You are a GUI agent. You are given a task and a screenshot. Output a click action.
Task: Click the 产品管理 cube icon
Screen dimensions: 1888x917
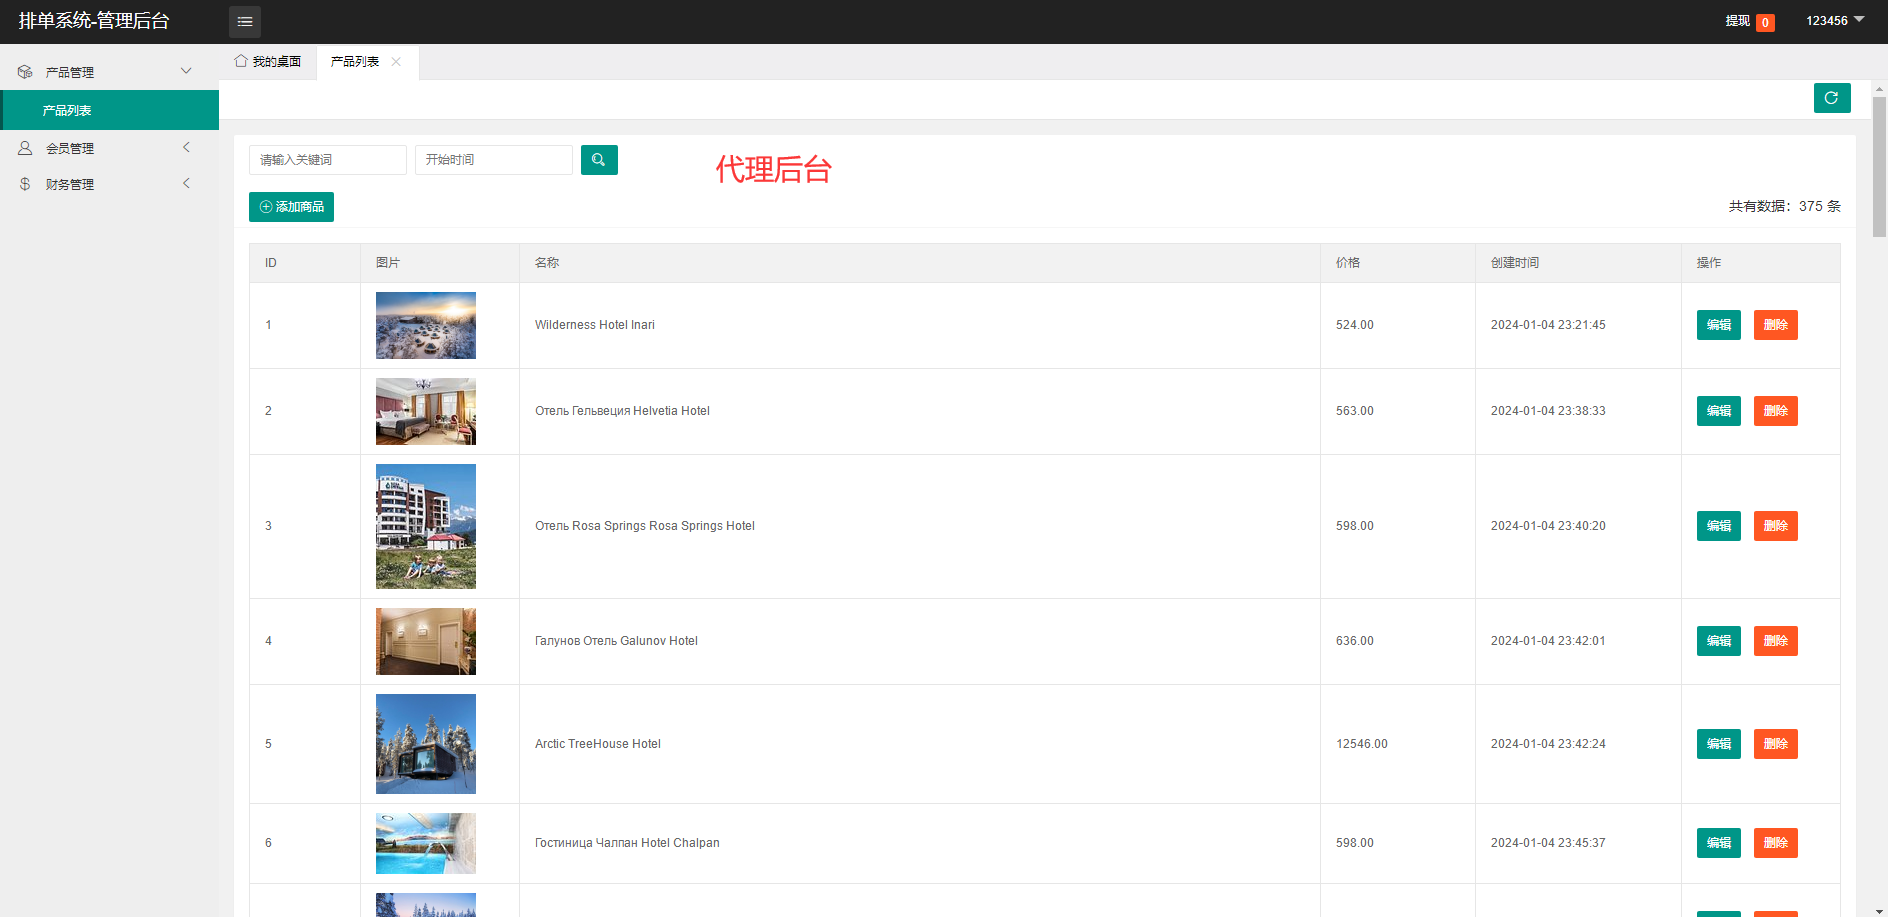(x=25, y=72)
